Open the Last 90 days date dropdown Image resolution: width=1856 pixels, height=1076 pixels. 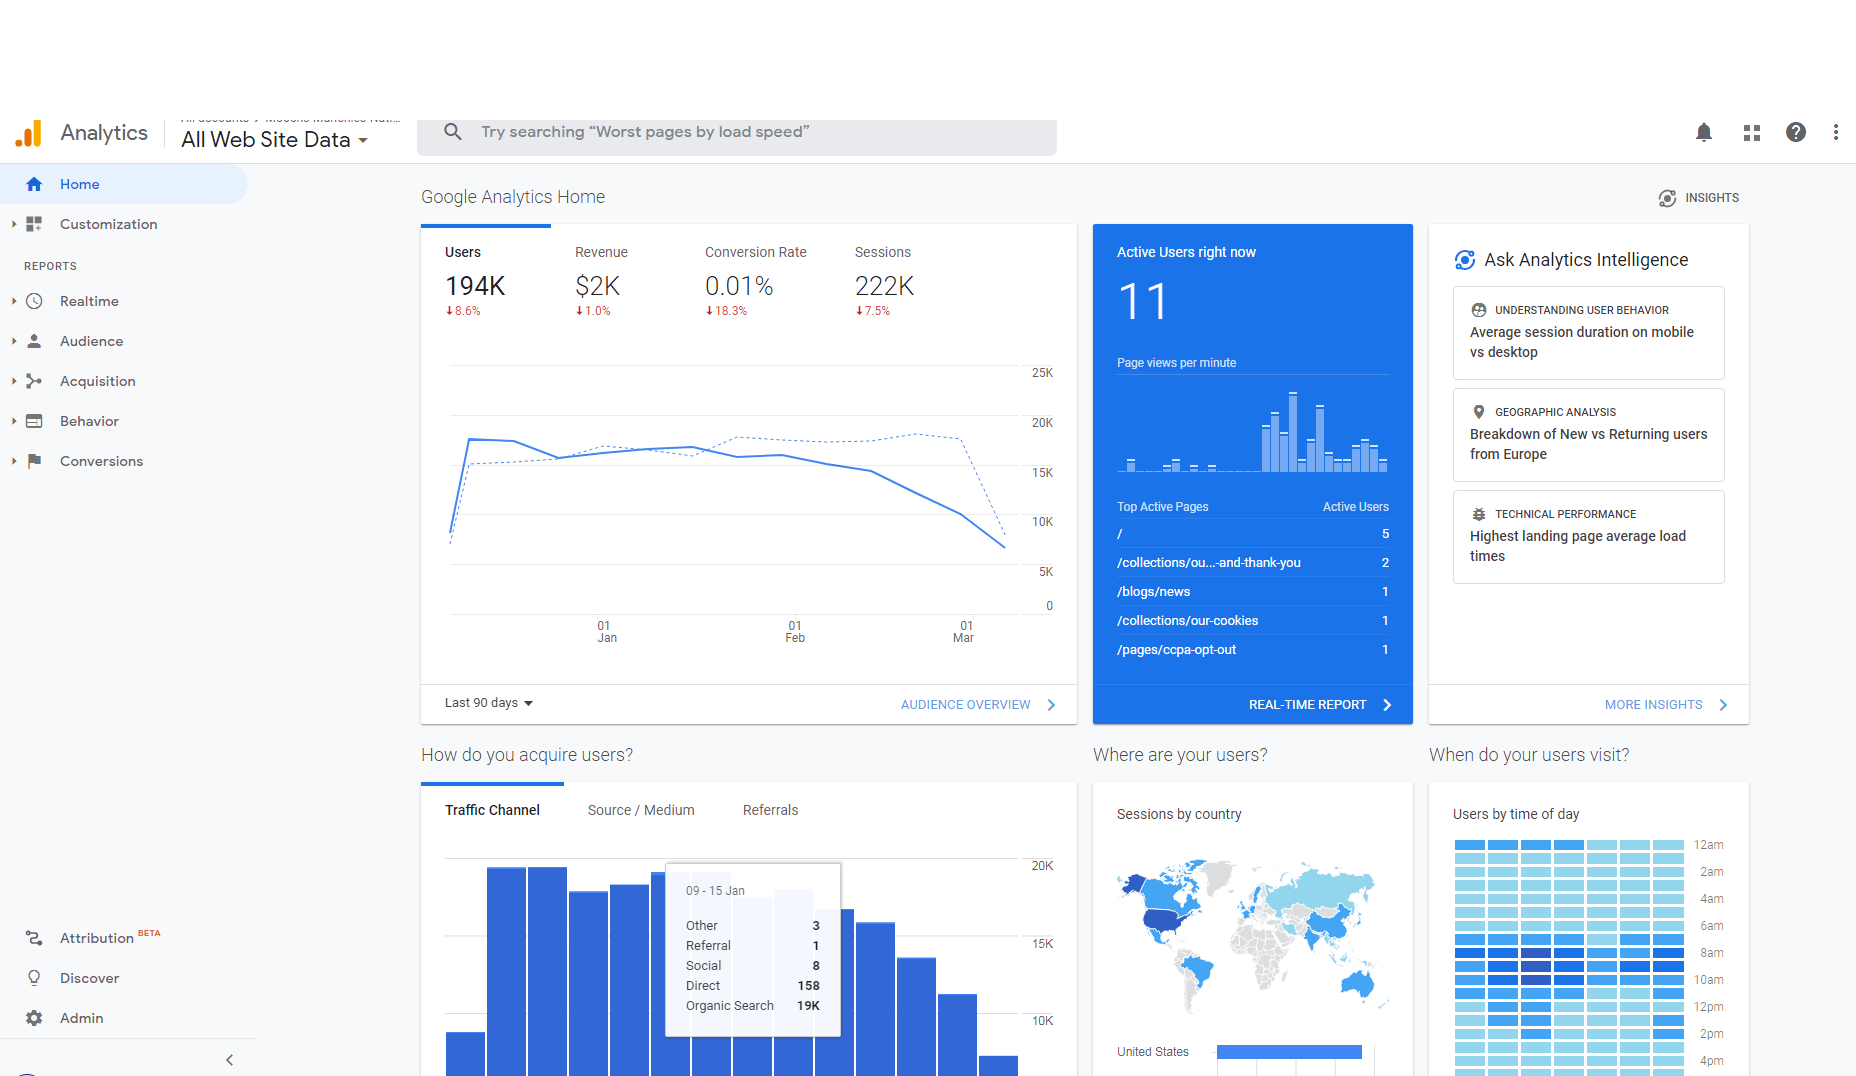(489, 703)
